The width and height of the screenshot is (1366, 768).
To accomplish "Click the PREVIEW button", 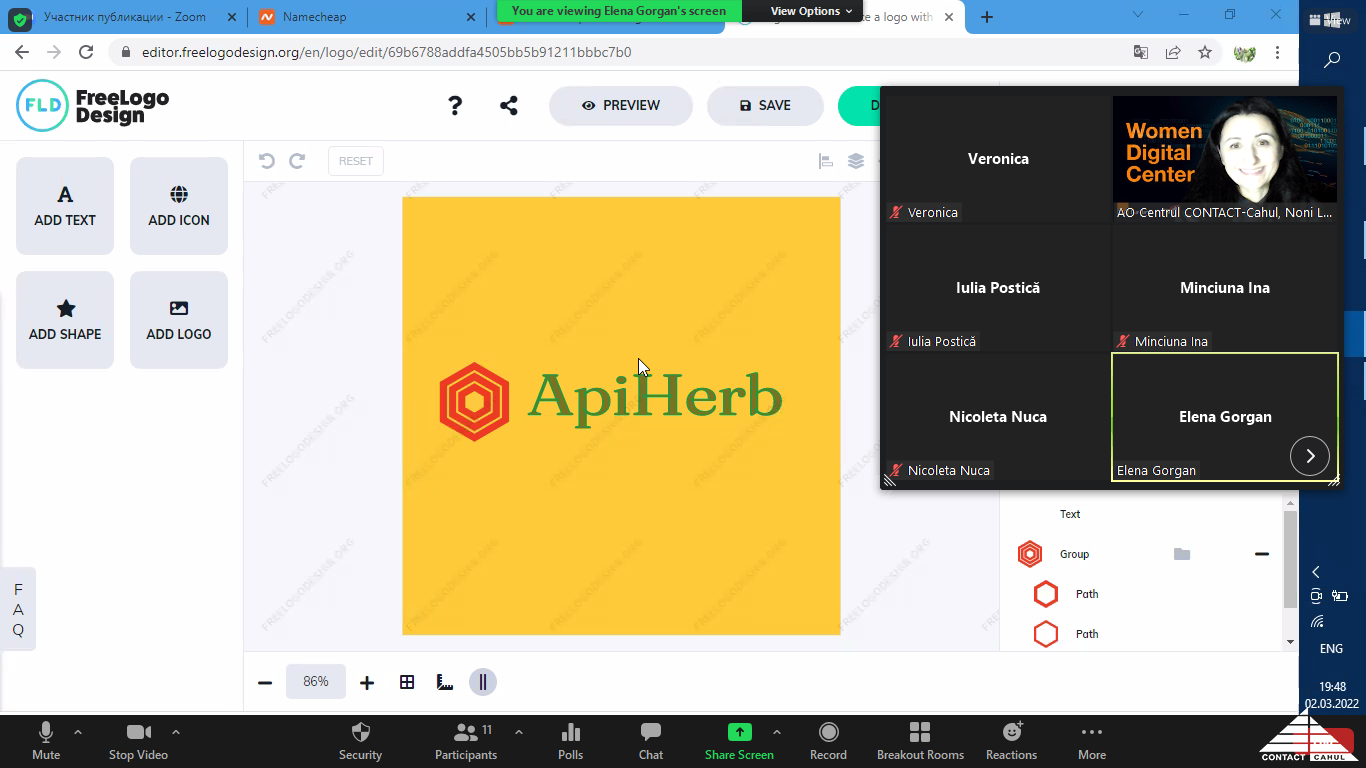I will [621, 105].
